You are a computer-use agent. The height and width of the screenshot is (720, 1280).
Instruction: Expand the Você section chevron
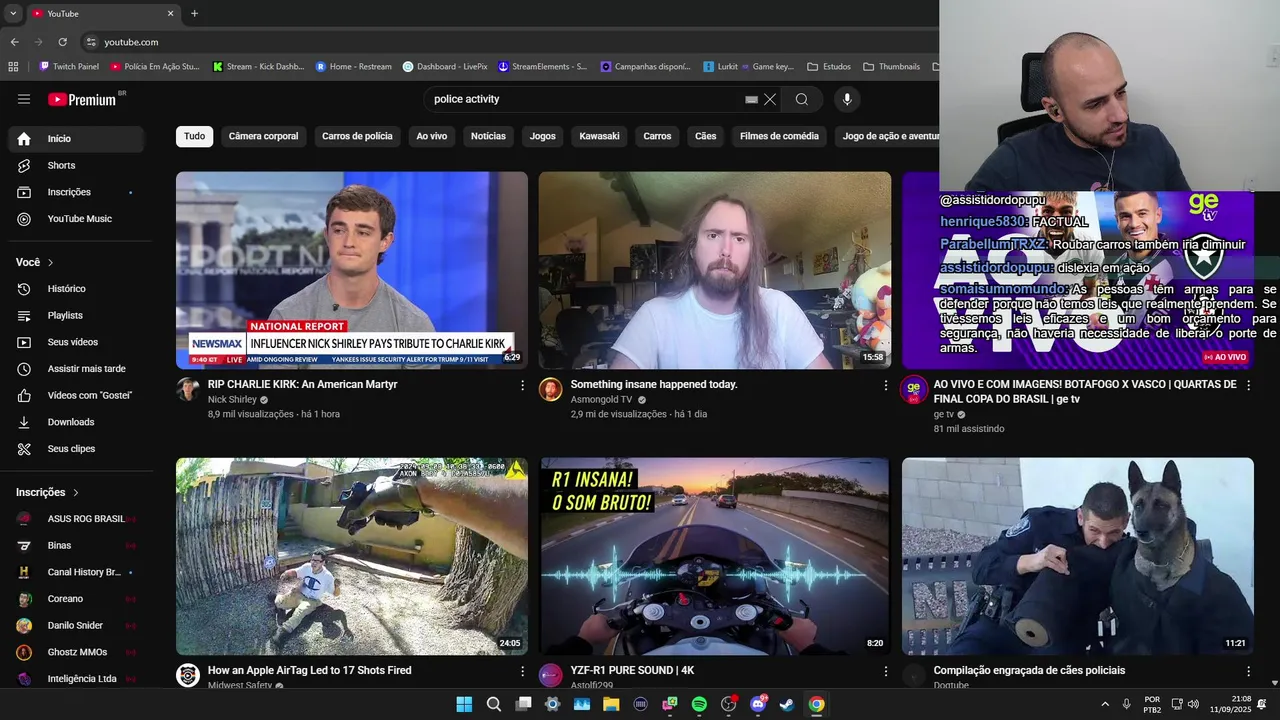(x=50, y=262)
